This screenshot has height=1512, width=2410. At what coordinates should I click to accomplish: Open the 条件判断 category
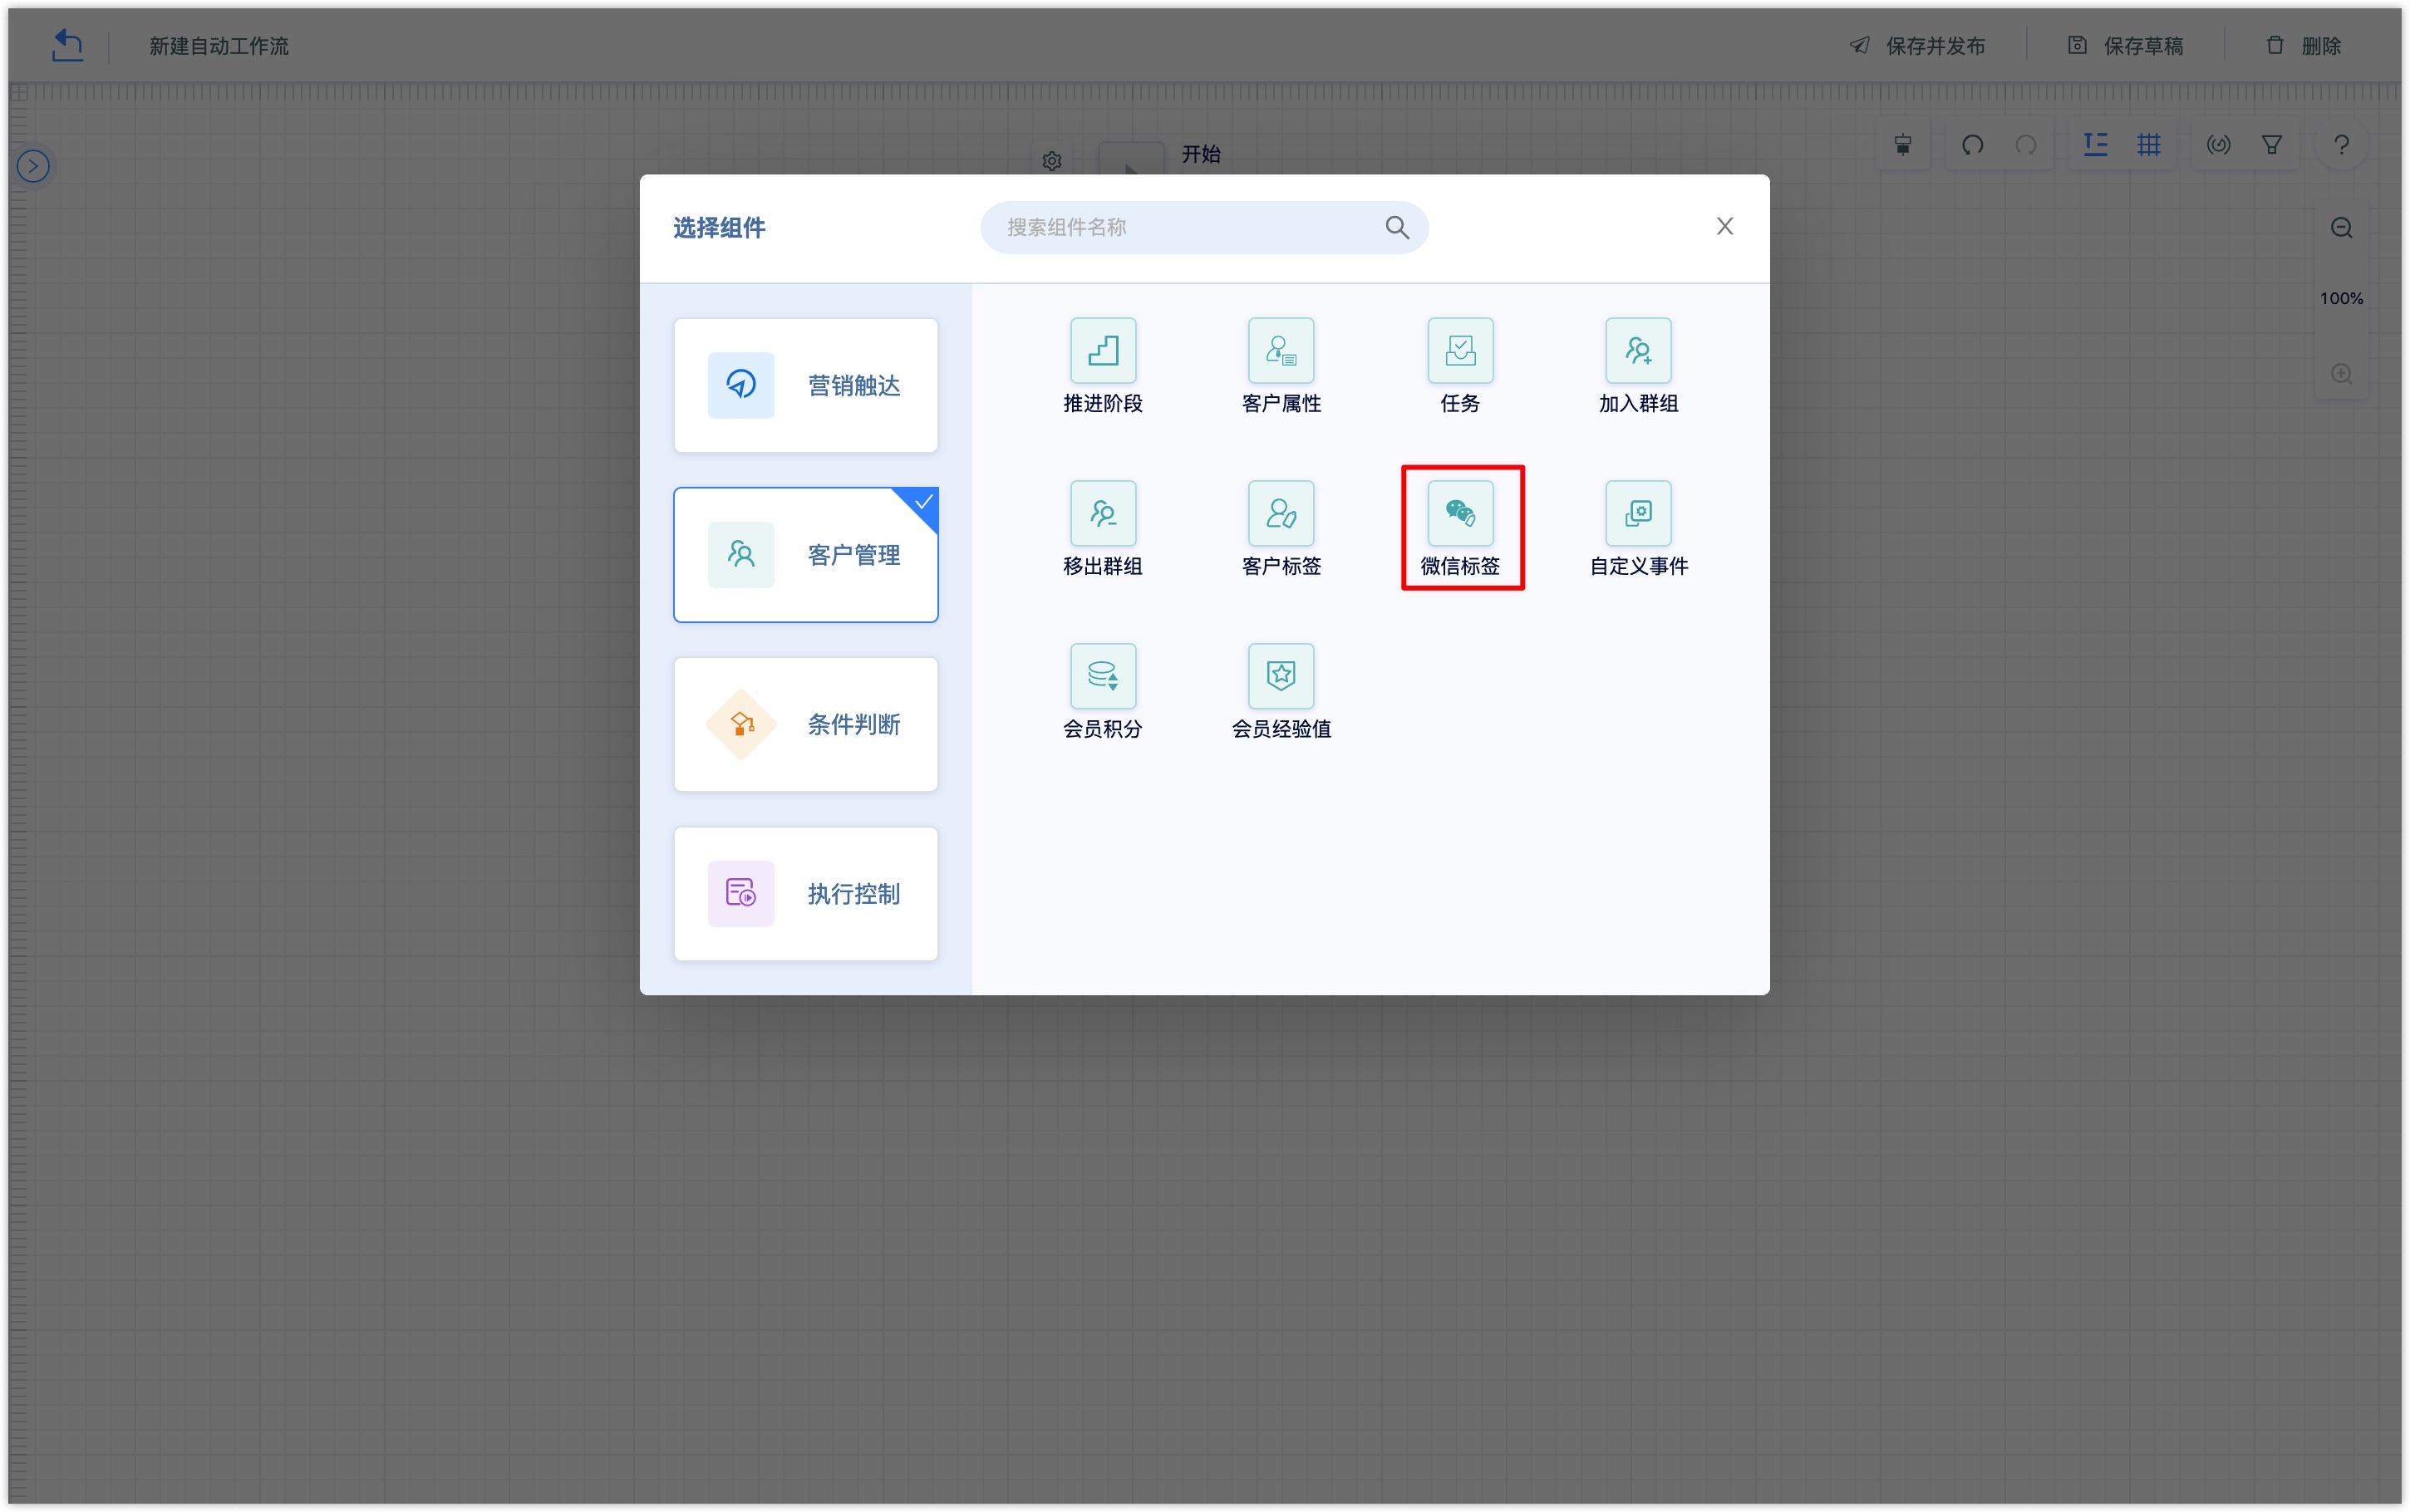click(x=805, y=724)
